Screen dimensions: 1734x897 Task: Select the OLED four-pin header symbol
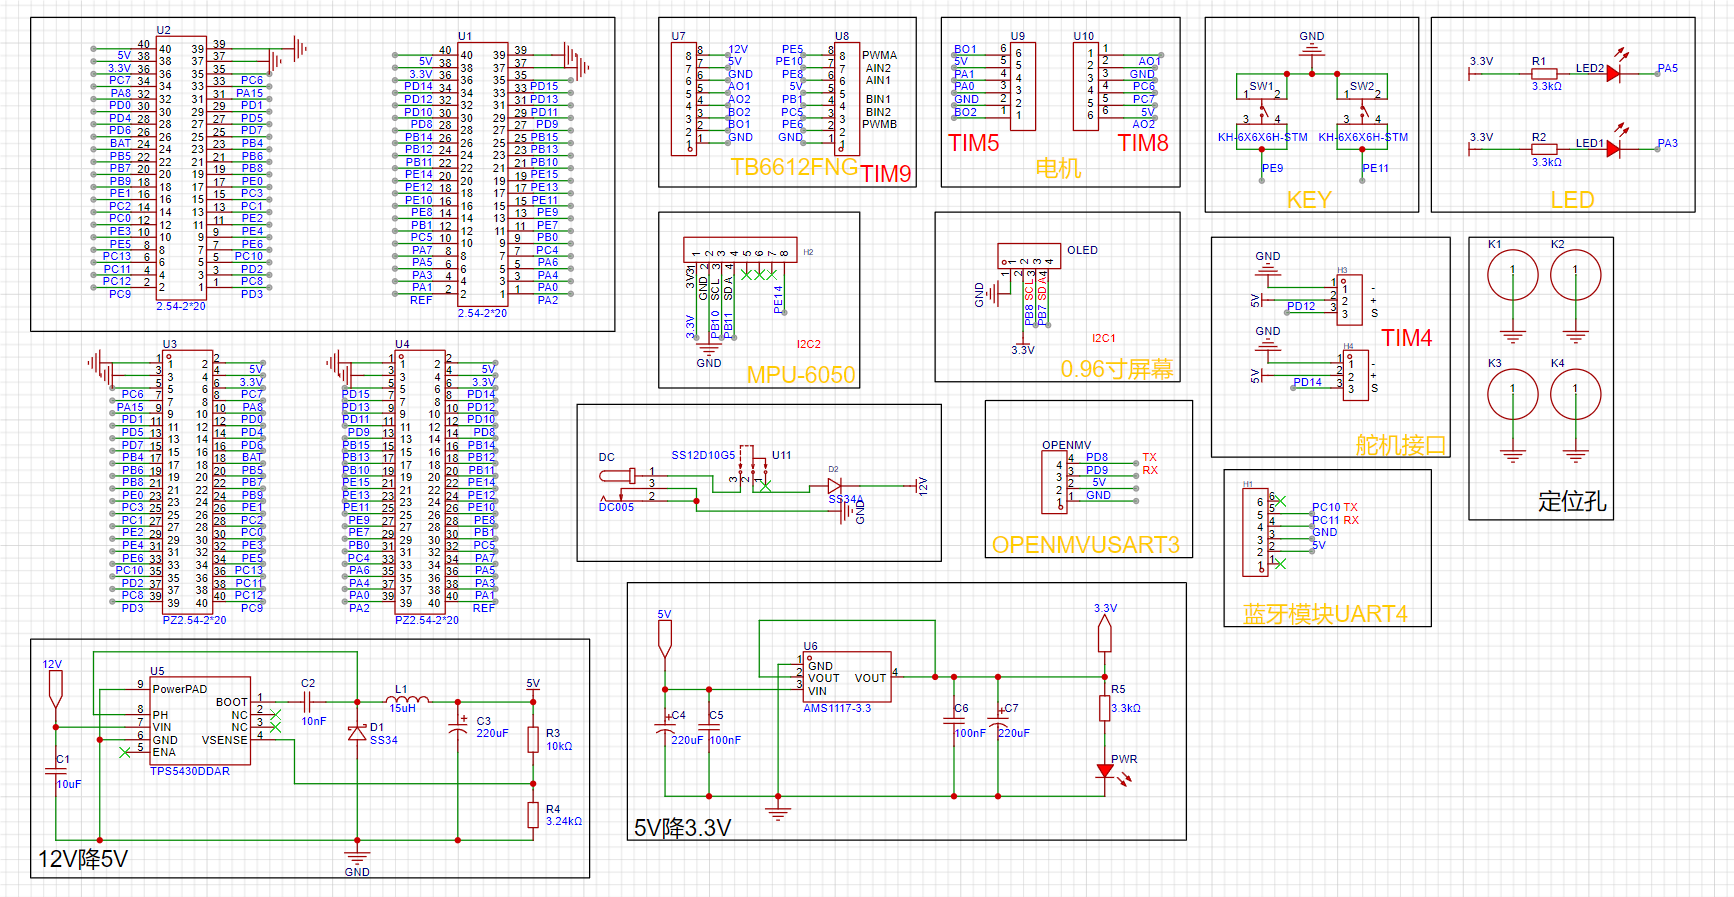1029,256
